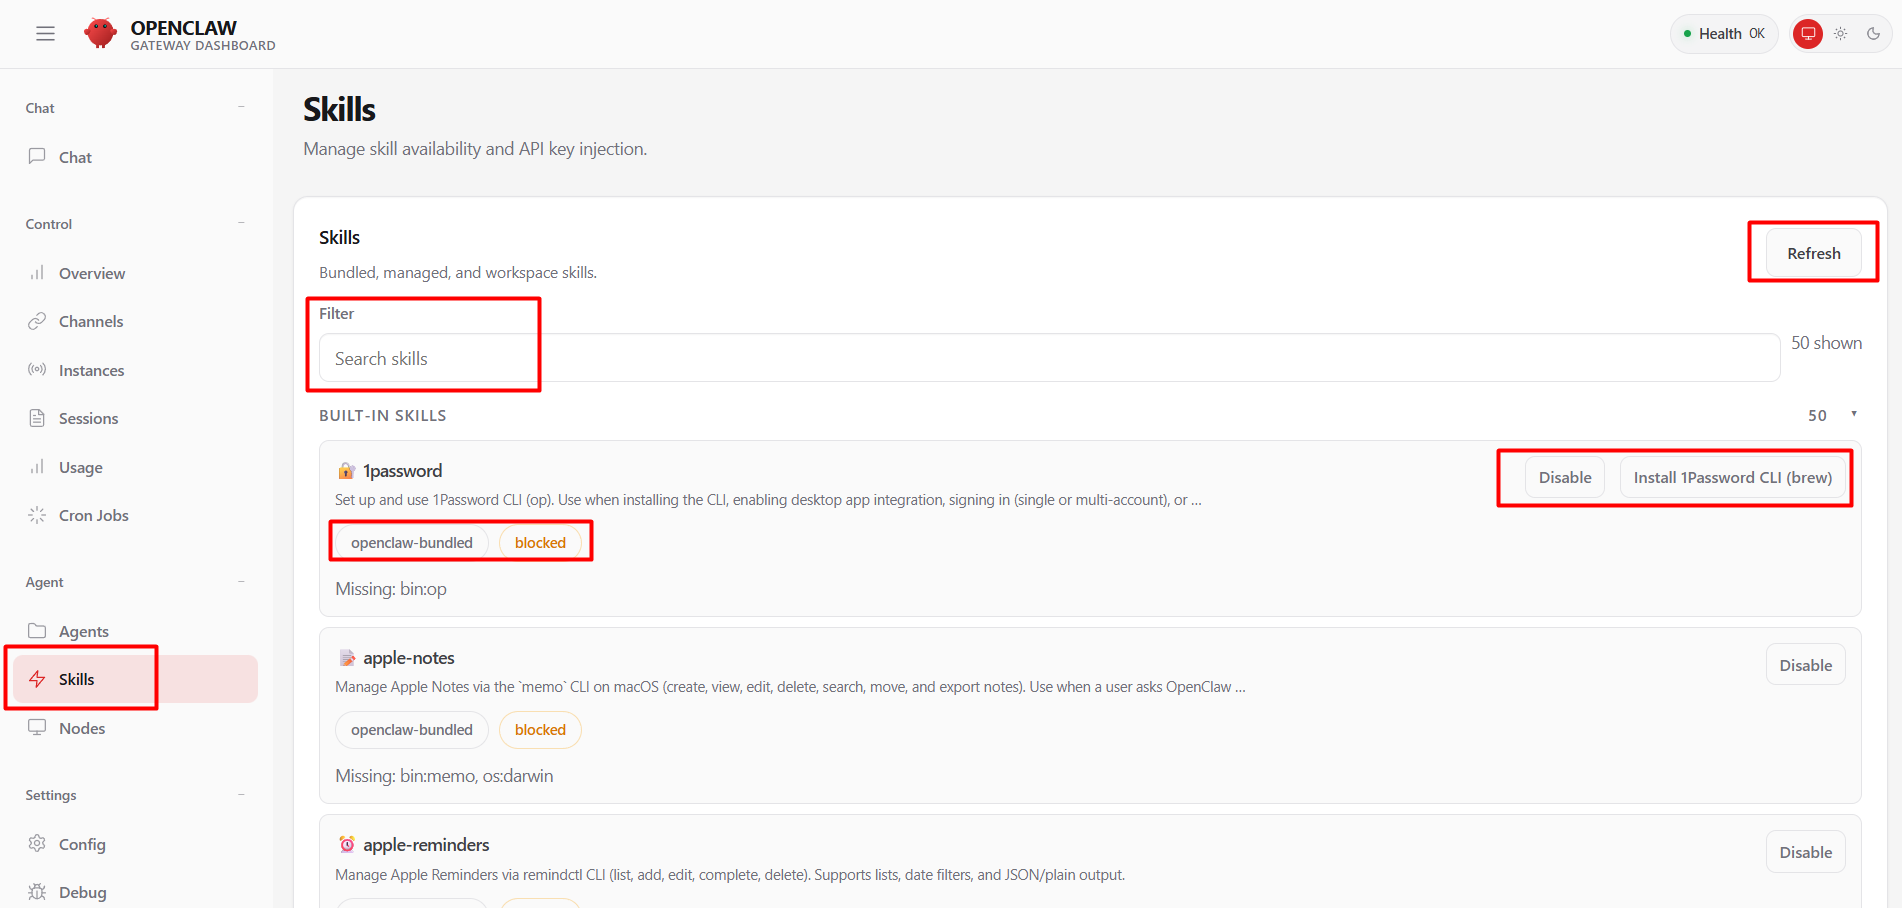The width and height of the screenshot is (1902, 908).
Task: Click the Nodes monitor icon
Action: pos(37,728)
